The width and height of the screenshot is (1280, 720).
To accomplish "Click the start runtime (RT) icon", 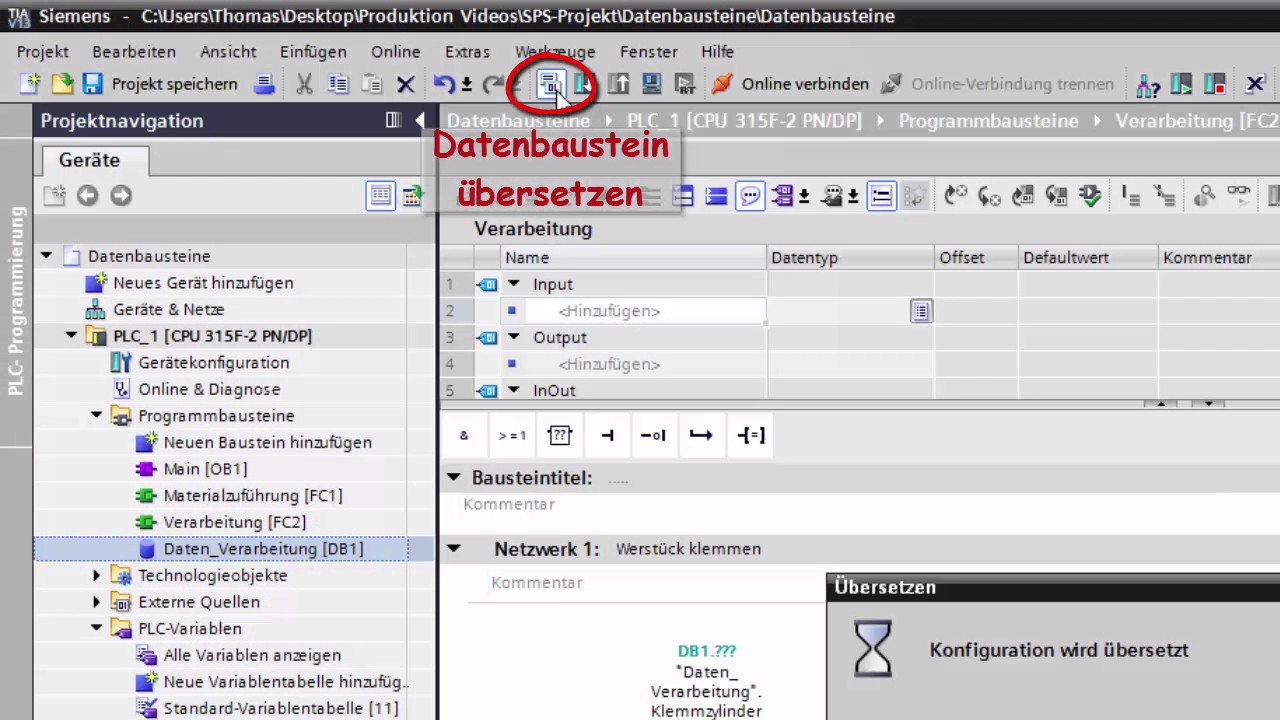I will pyautogui.click(x=685, y=84).
